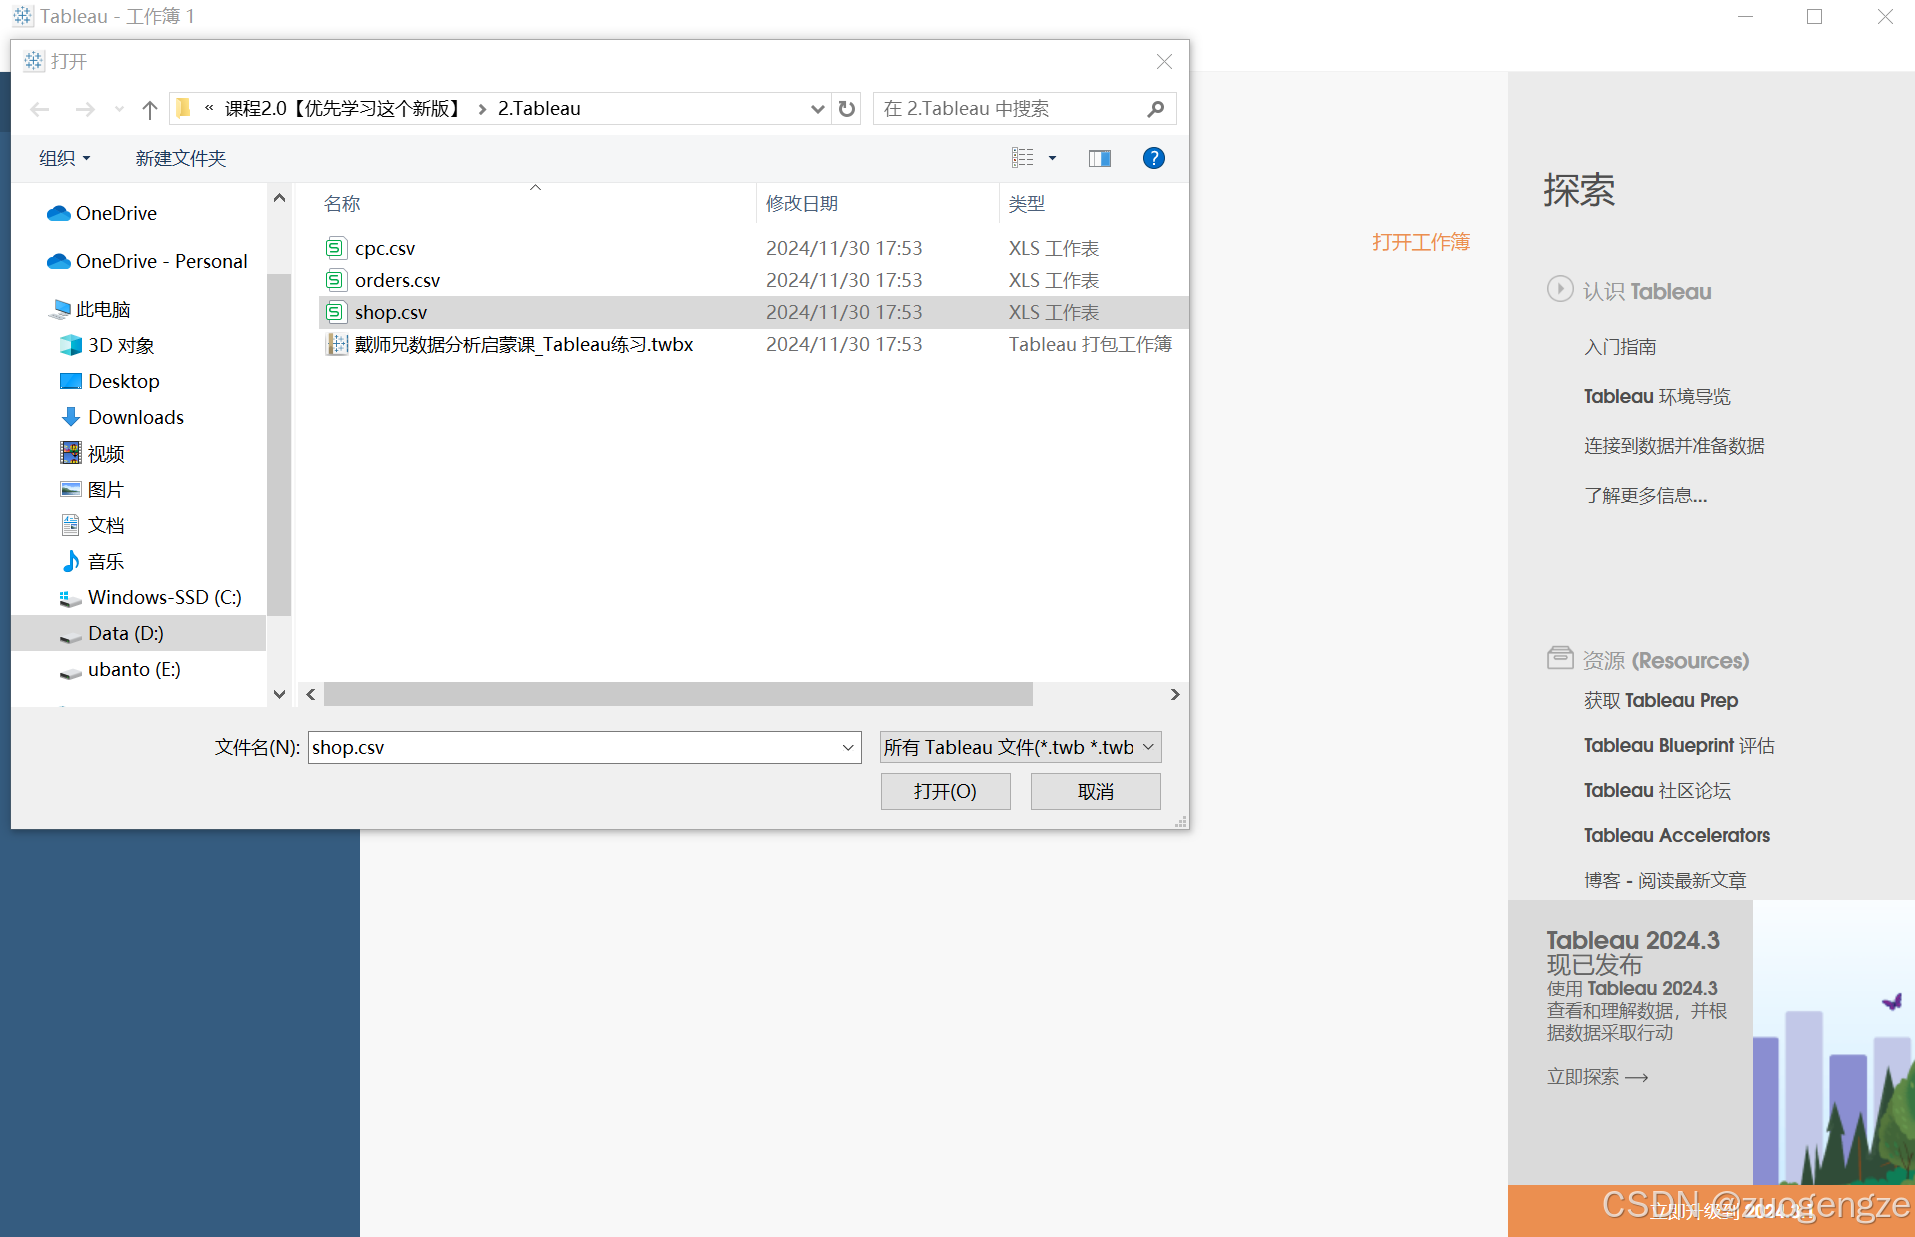Screen dimensions: 1915x1237
Task: Open Tableau 社区论坛 link
Action: (x=1657, y=790)
